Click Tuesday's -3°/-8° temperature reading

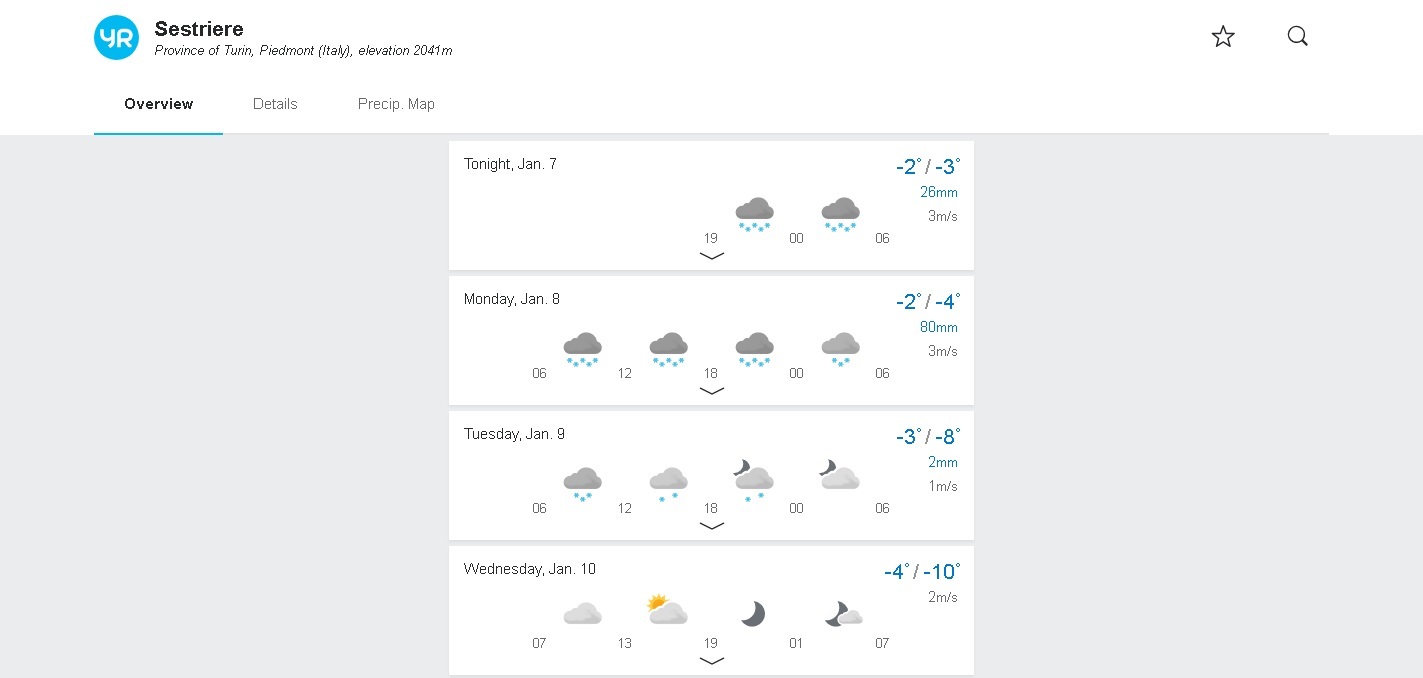click(x=928, y=436)
